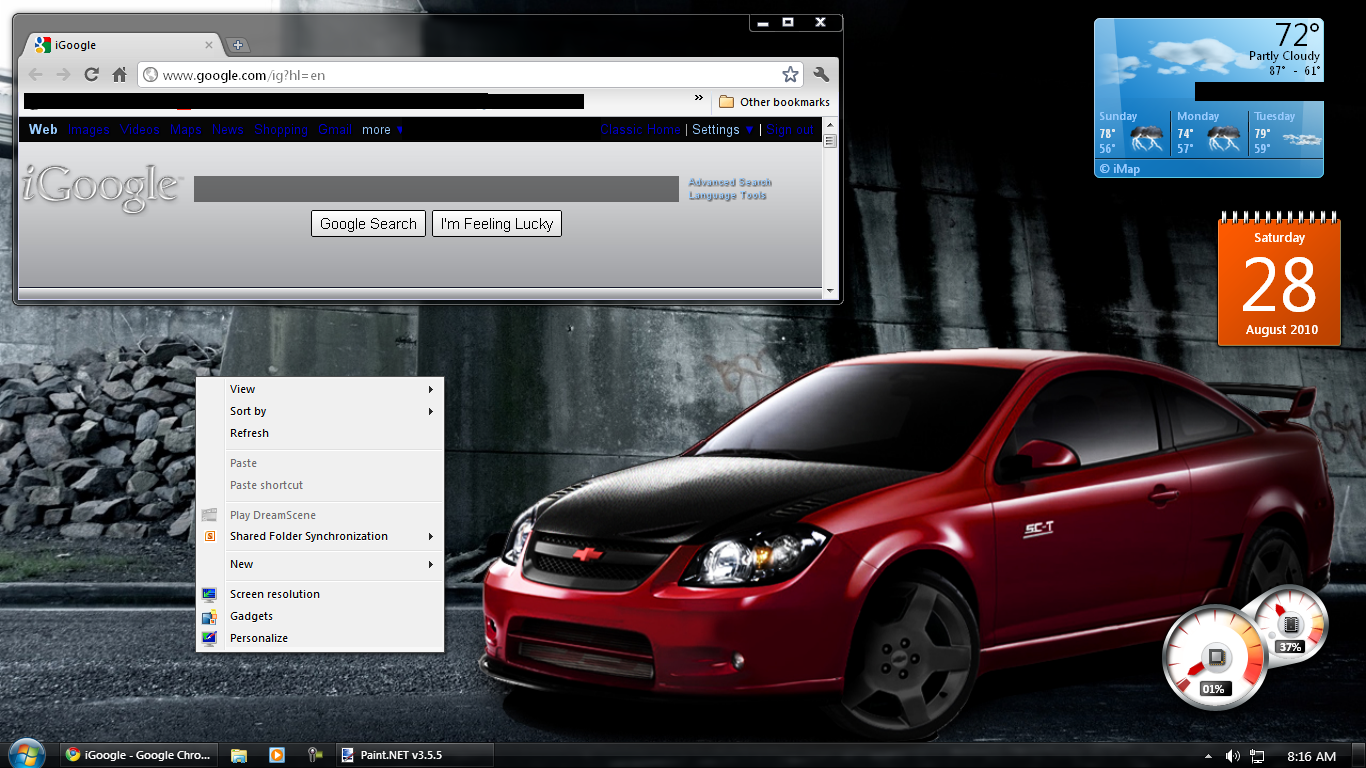This screenshot has width=1366, height=768.
Task: Open the wrench customization icon in Chrome
Action: [821, 73]
